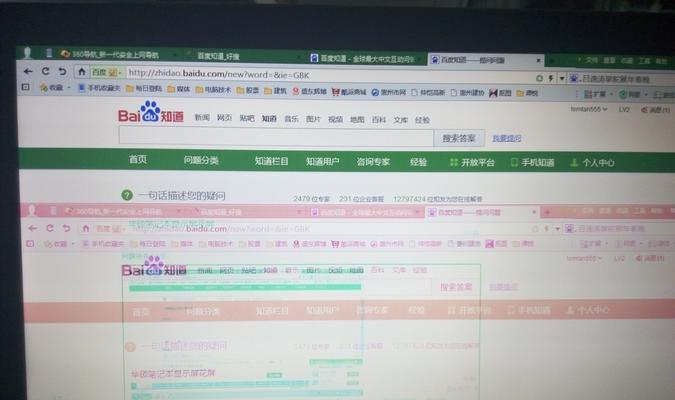Open the 惠州市网 bookmark

pos(389,92)
